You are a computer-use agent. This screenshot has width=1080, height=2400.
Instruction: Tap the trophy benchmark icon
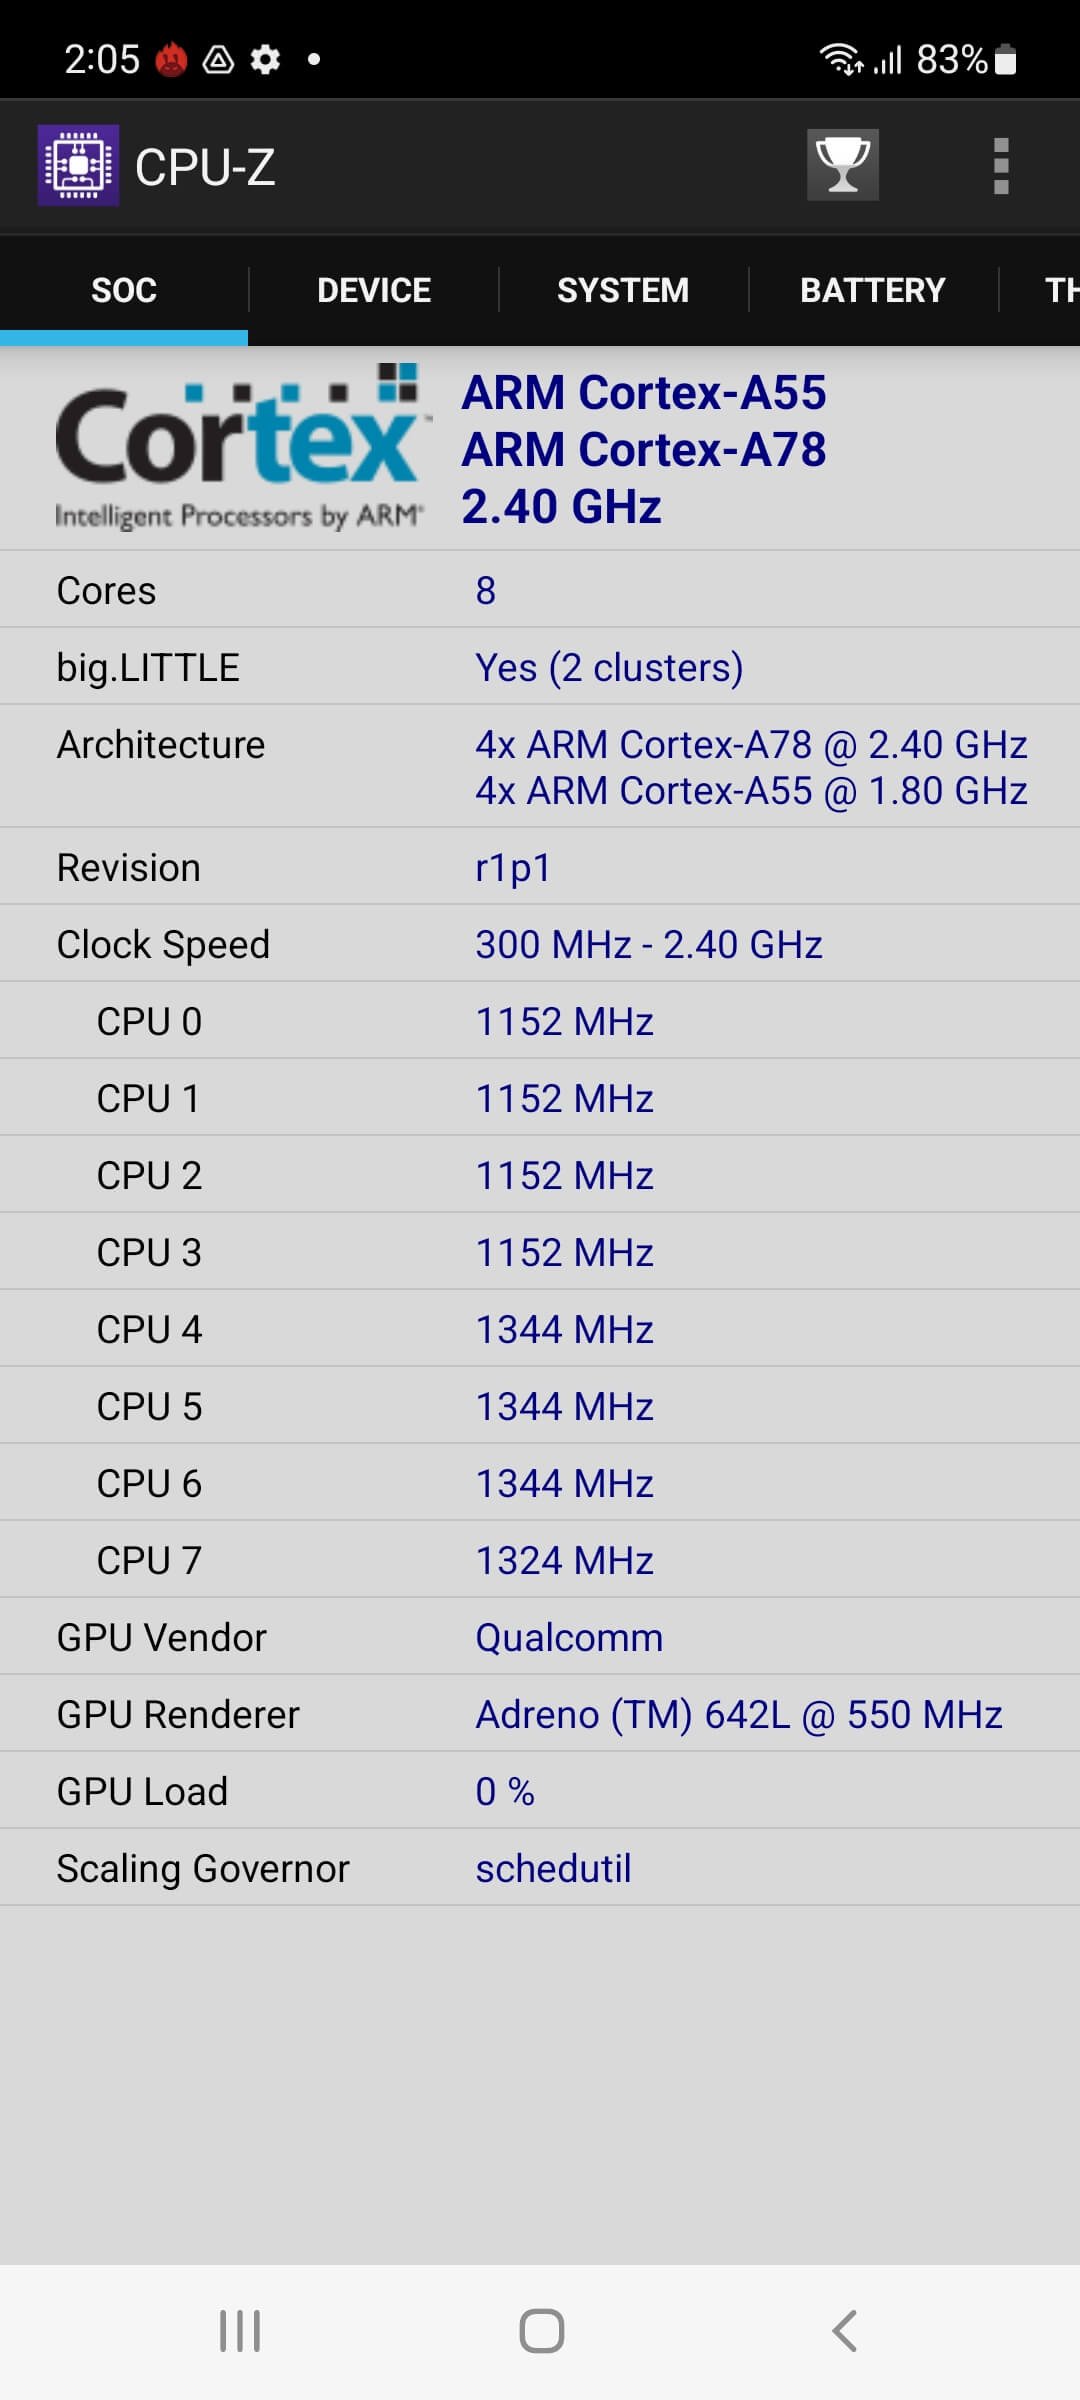point(843,165)
